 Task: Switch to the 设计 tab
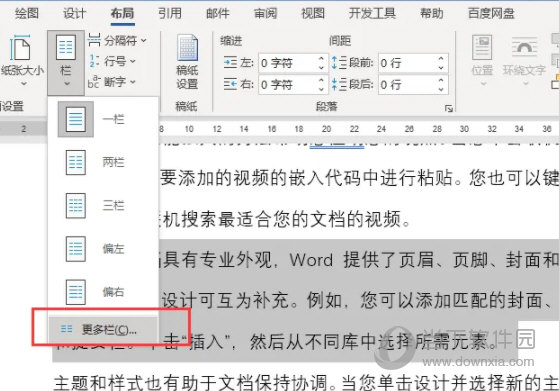75,14
